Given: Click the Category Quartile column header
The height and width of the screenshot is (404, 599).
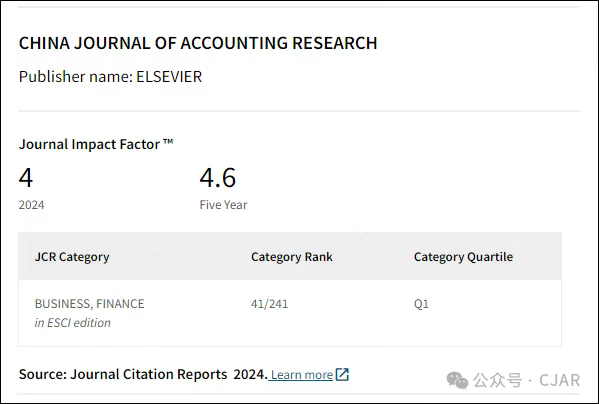Looking at the screenshot, I should tap(463, 257).
